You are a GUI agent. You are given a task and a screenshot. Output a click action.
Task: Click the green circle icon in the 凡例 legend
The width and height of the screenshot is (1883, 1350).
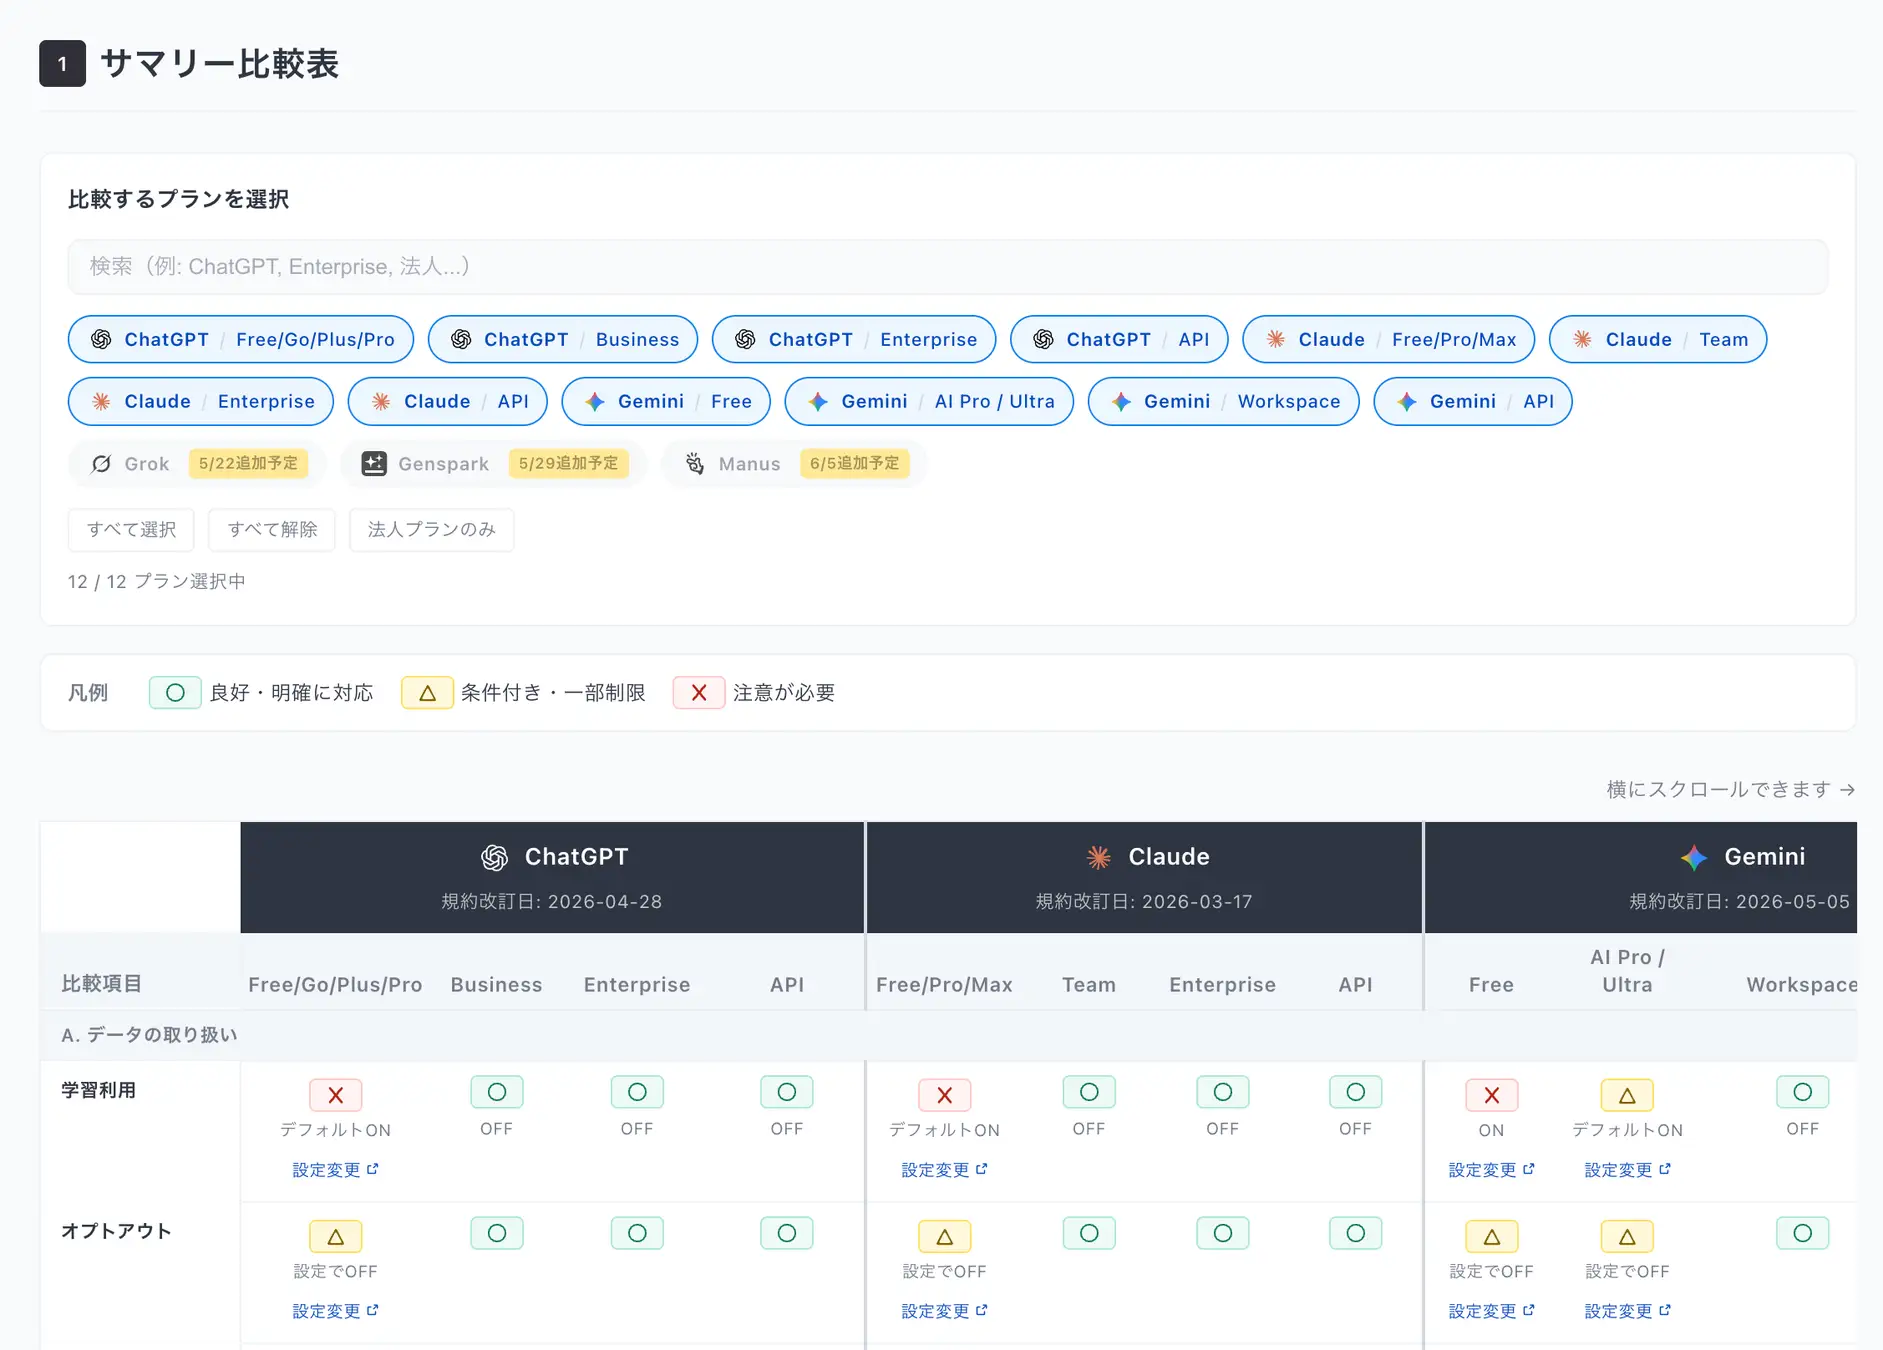175,692
